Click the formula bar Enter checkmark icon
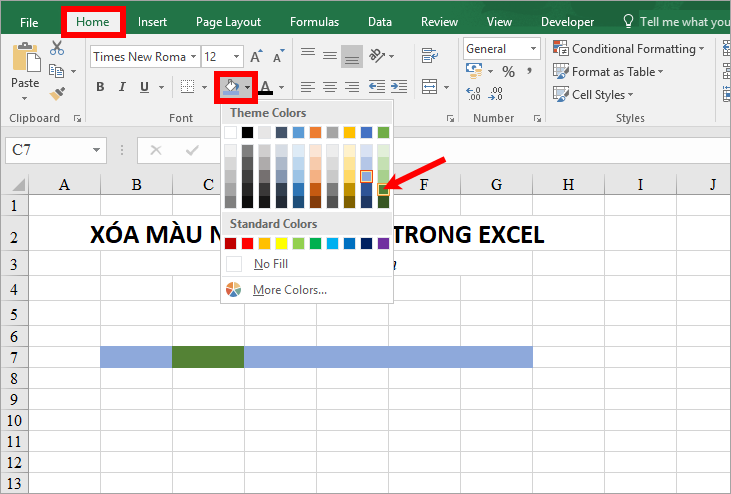Viewport: 731px width, 494px height. point(192,150)
